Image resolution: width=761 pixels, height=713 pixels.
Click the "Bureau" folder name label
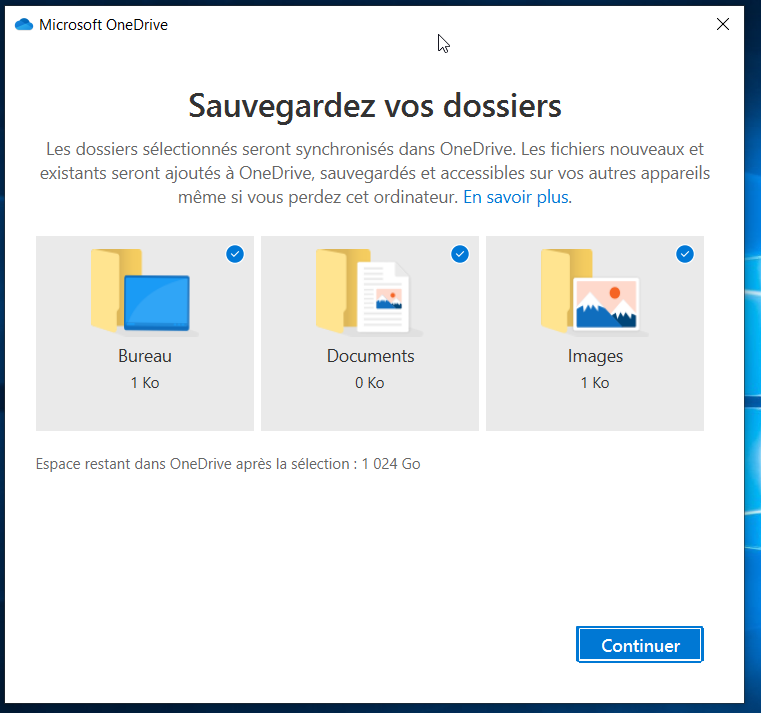coord(145,356)
